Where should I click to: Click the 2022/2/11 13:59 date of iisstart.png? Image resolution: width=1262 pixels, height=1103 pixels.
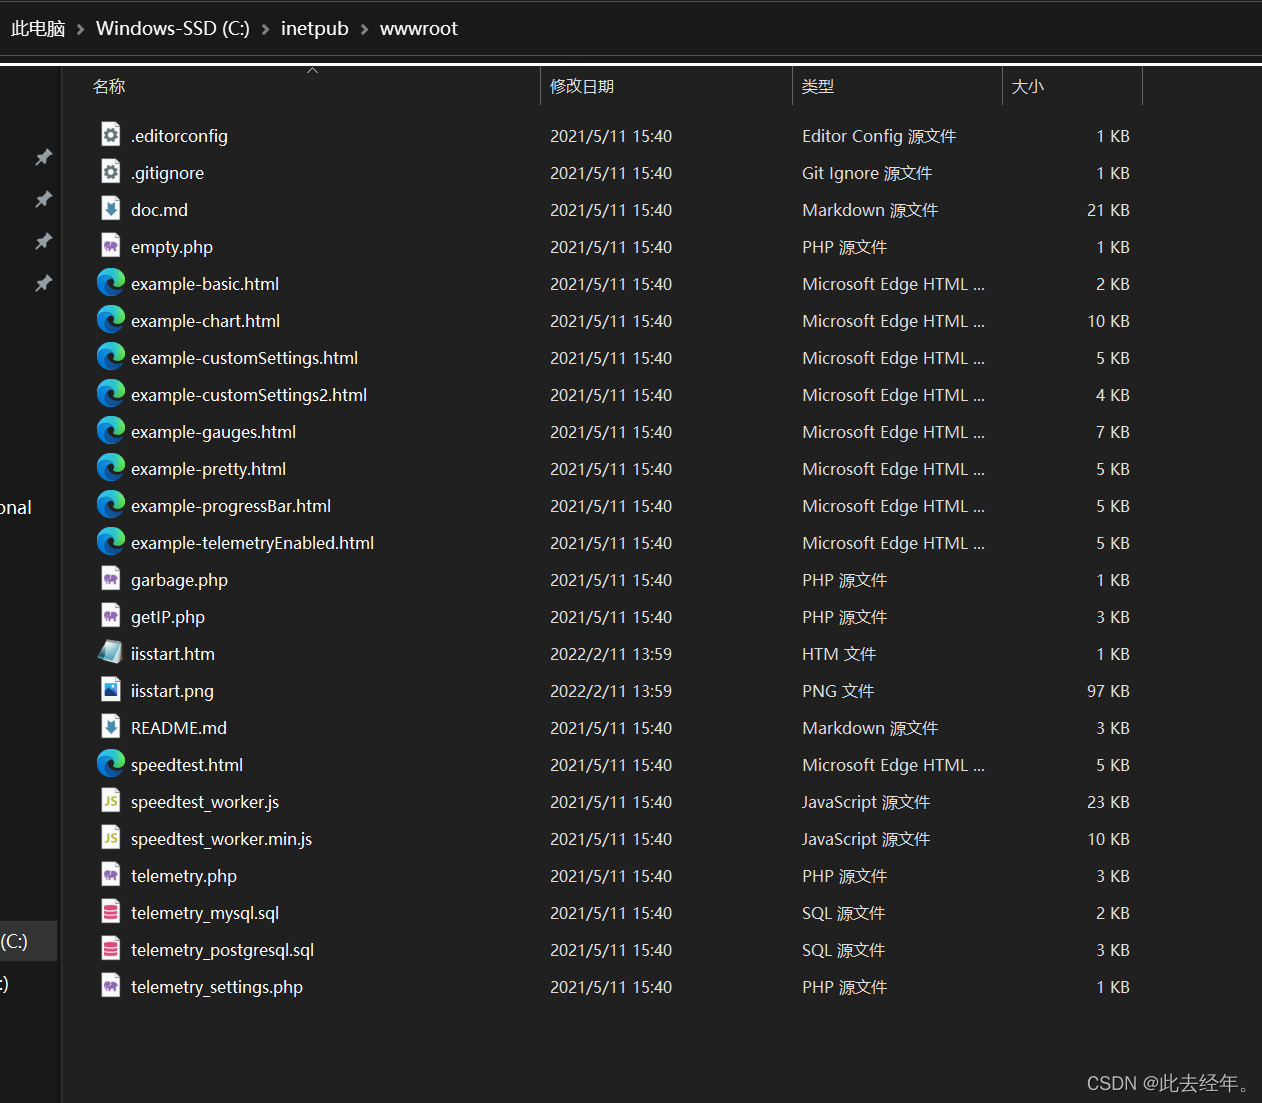pos(611,691)
